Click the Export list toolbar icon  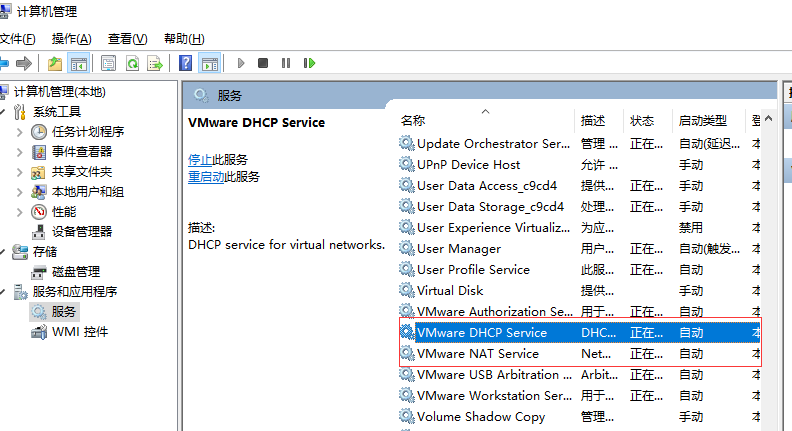(x=155, y=63)
